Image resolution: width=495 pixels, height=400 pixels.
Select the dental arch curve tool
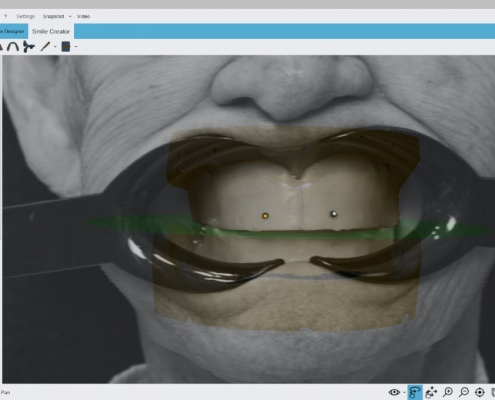pyautogui.click(x=13, y=46)
